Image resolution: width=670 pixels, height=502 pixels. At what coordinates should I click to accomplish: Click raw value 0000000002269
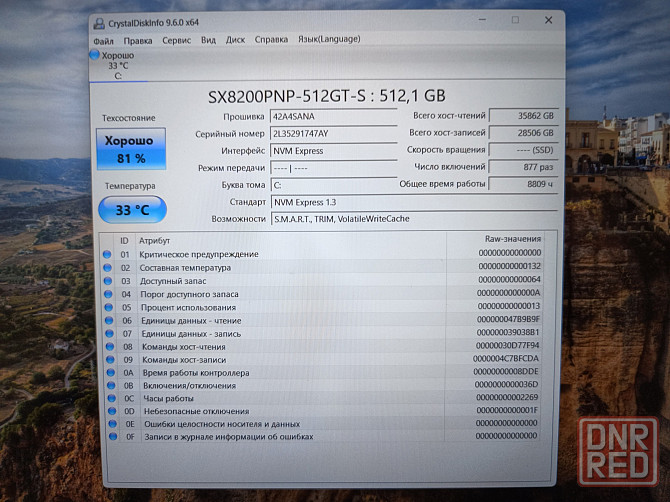pos(507,397)
